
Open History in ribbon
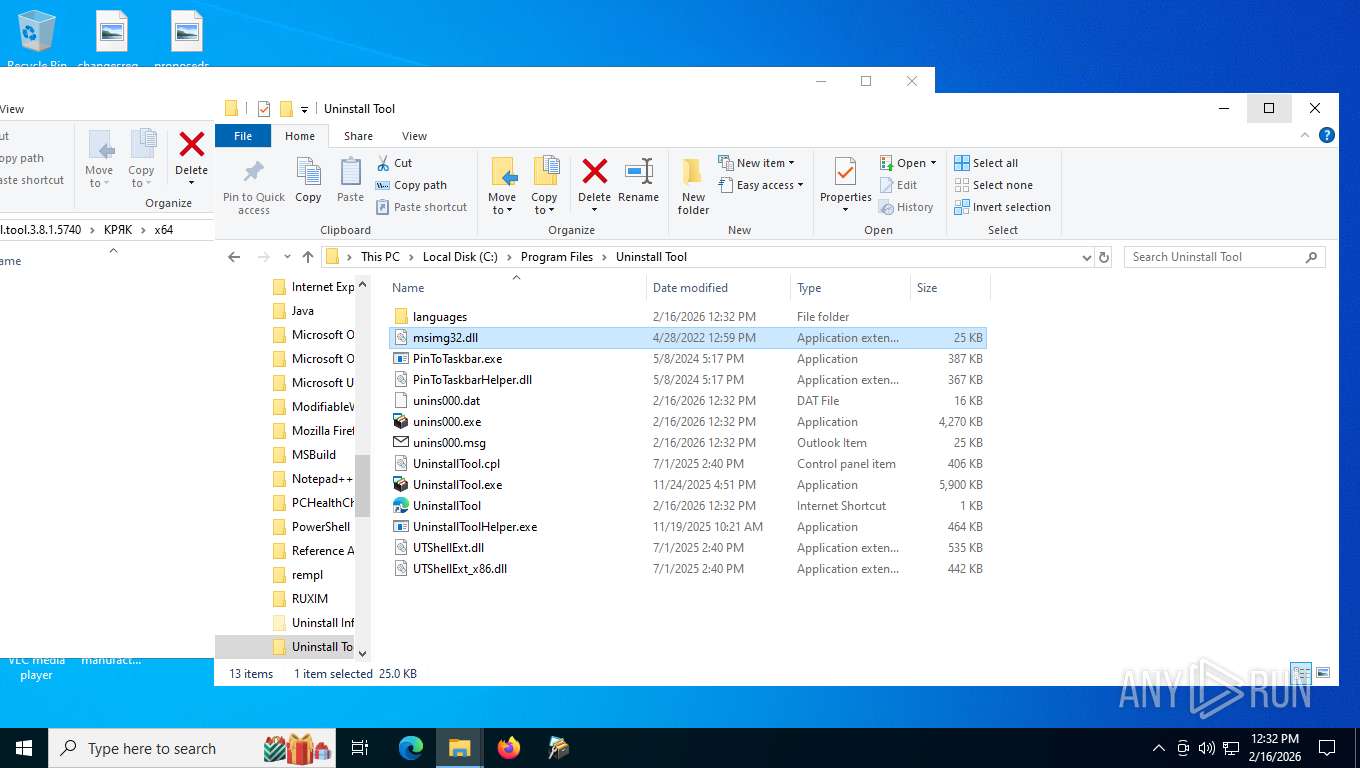[906, 207]
